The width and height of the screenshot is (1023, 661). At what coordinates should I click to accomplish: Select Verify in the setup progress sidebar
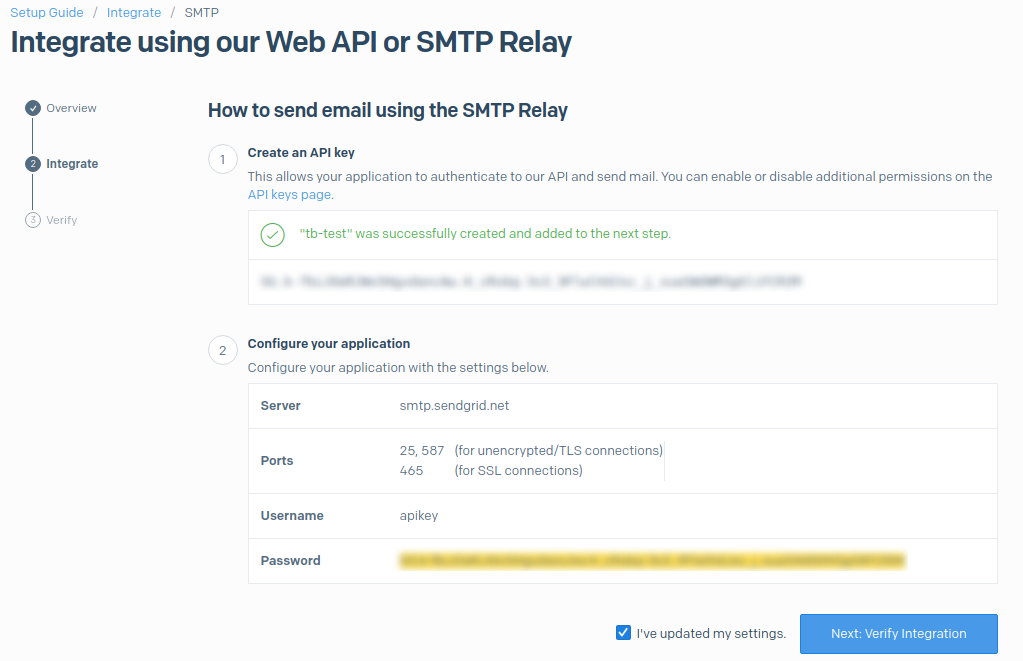62,220
